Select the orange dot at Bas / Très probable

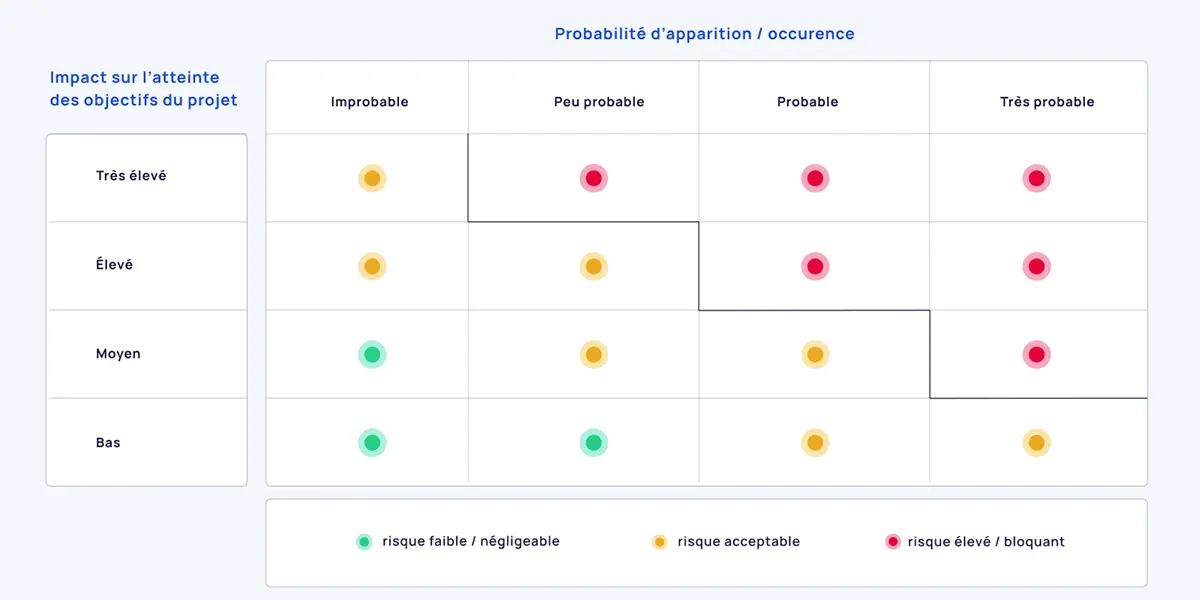tap(1036, 442)
